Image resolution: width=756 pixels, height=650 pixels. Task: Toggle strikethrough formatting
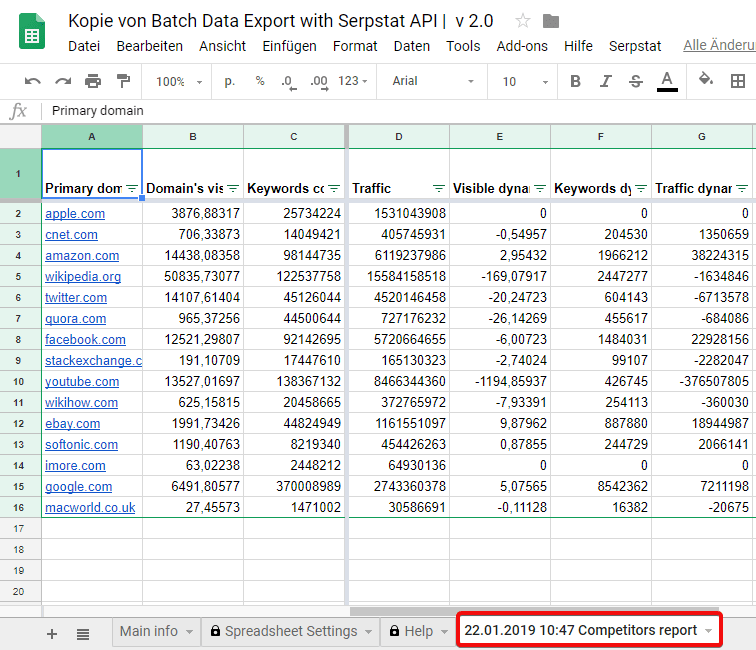point(636,81)
